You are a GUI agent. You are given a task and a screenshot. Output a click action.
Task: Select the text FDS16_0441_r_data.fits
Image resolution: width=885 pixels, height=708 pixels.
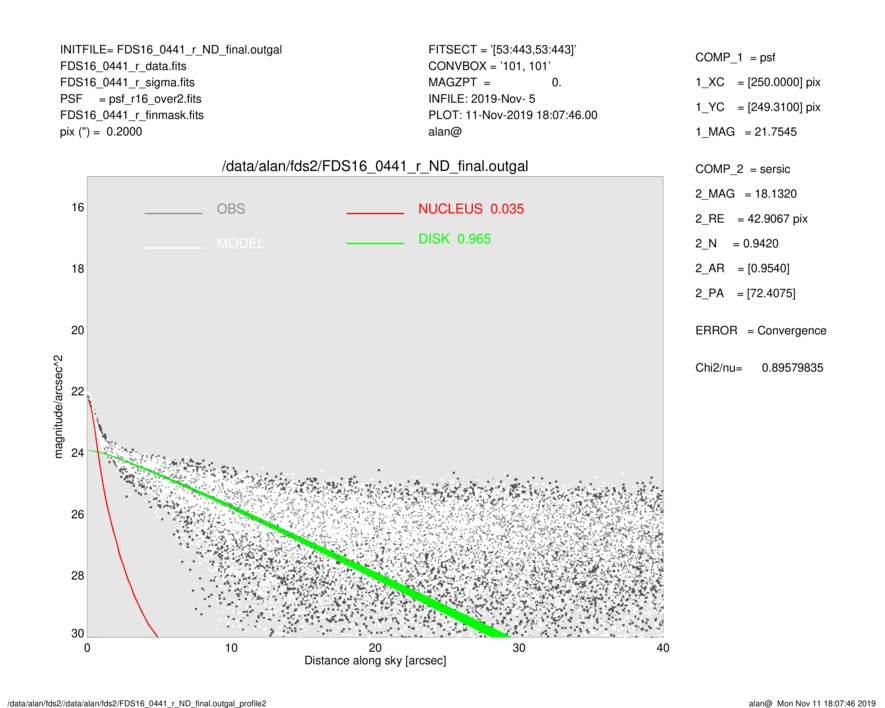click(123, 66)
